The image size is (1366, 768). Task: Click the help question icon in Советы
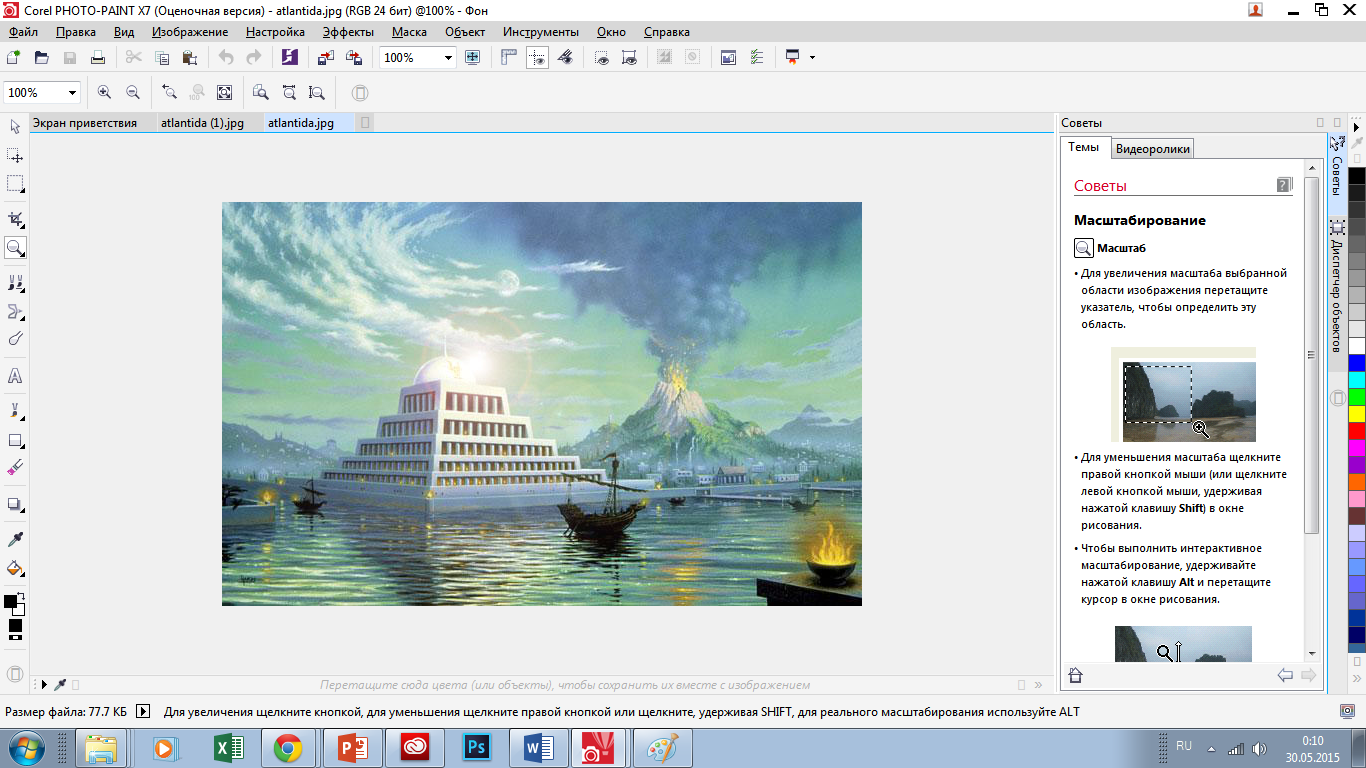click(1285, 185)
